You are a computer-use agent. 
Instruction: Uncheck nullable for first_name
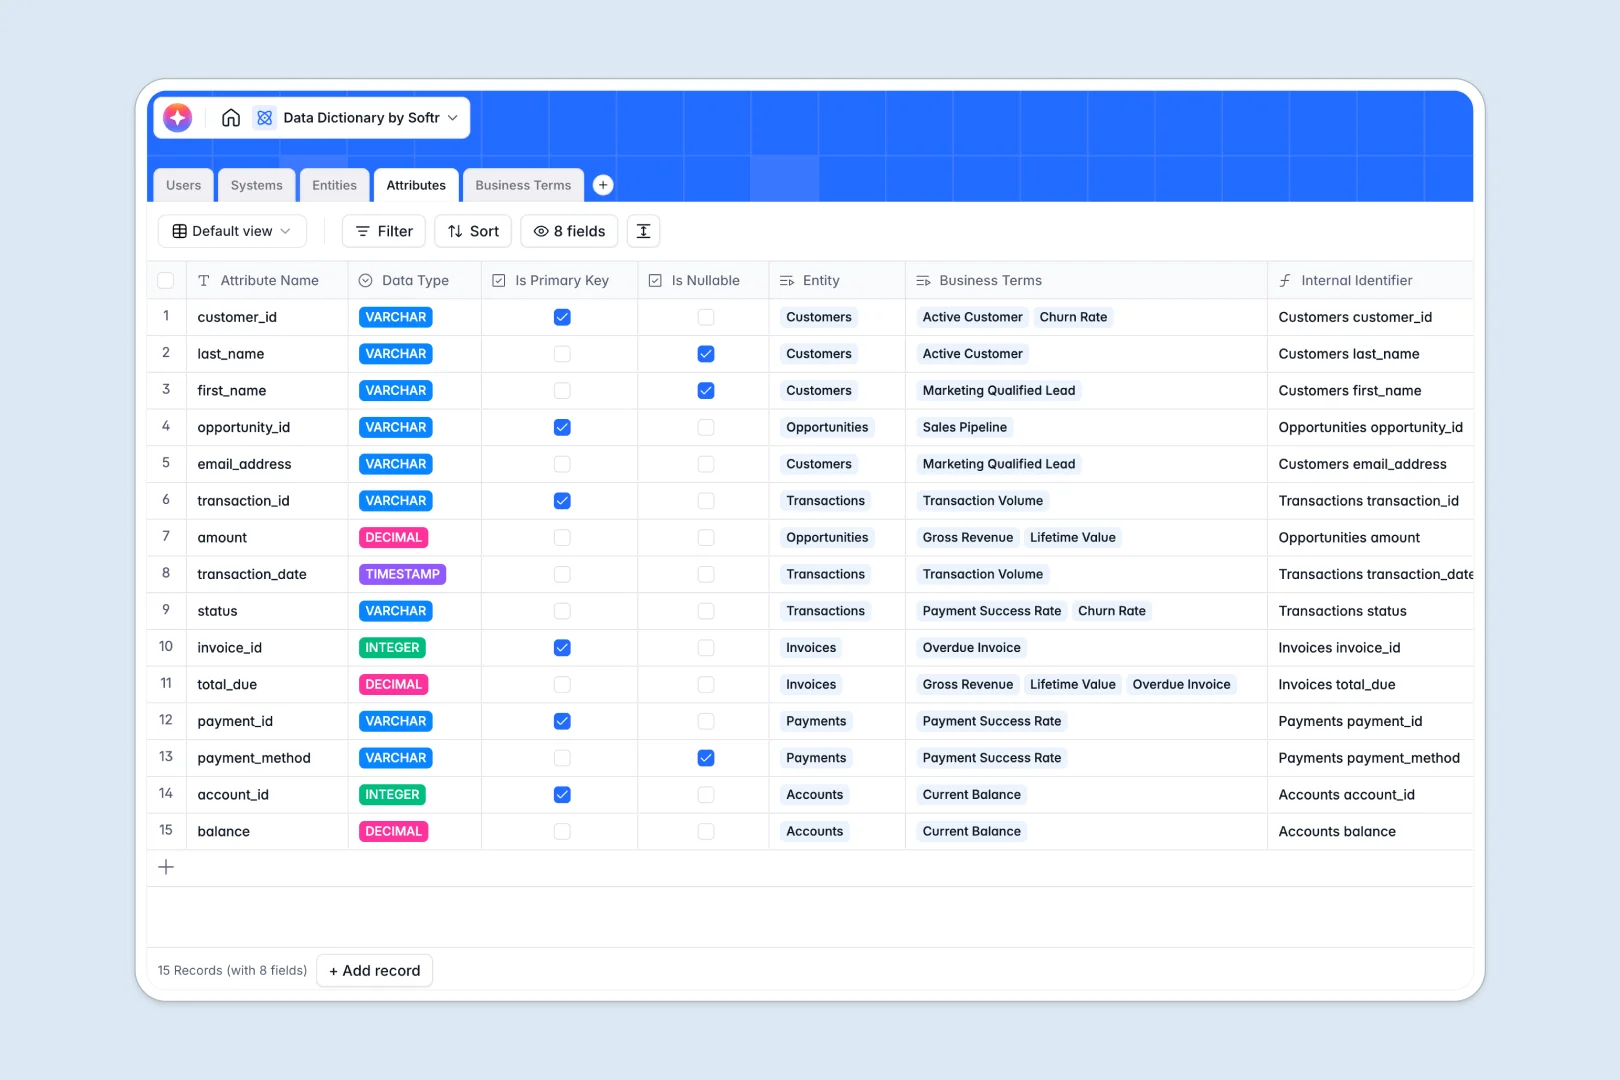[706, 391]
